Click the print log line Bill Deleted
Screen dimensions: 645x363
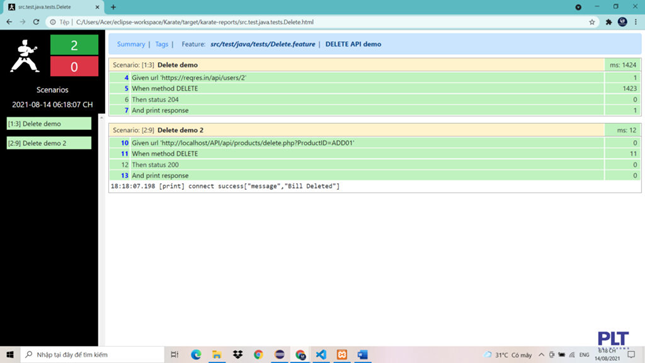coord(225,186)
